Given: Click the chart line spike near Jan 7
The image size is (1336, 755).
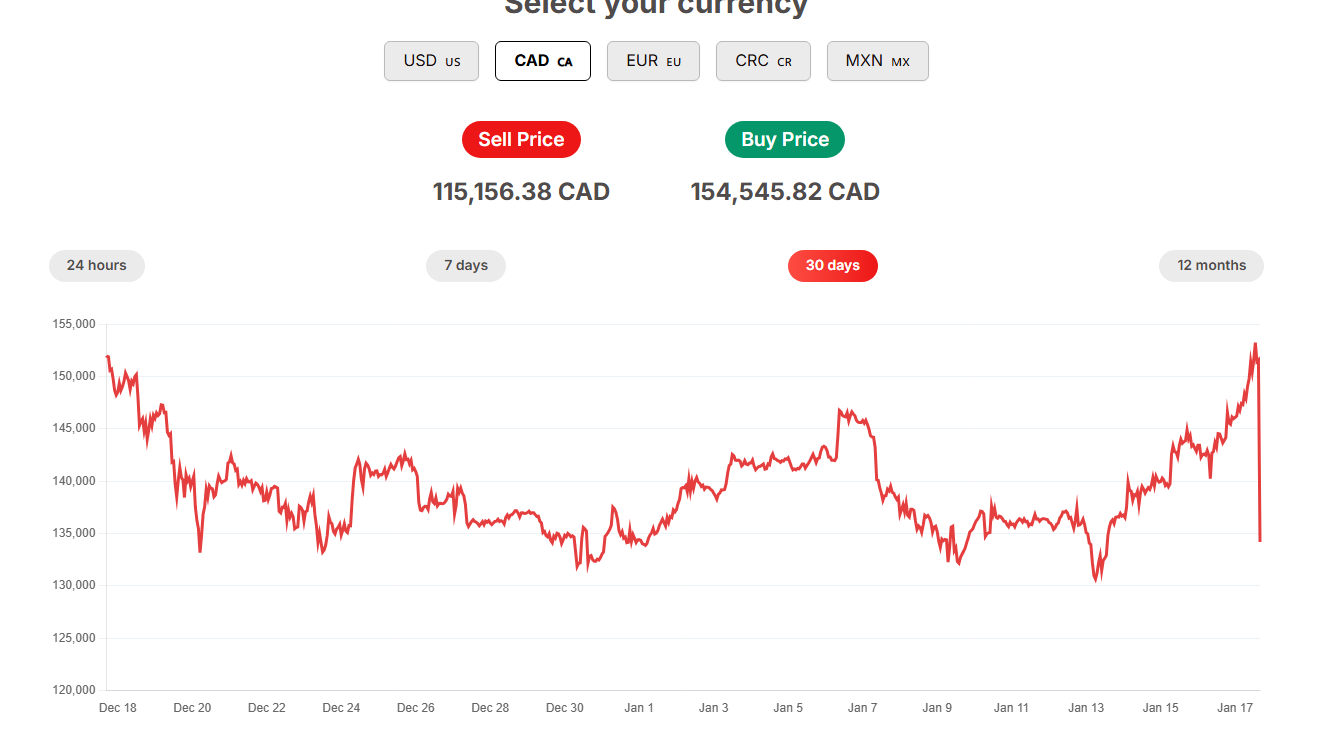Looking at the screenshot, I should pos(842,411).
